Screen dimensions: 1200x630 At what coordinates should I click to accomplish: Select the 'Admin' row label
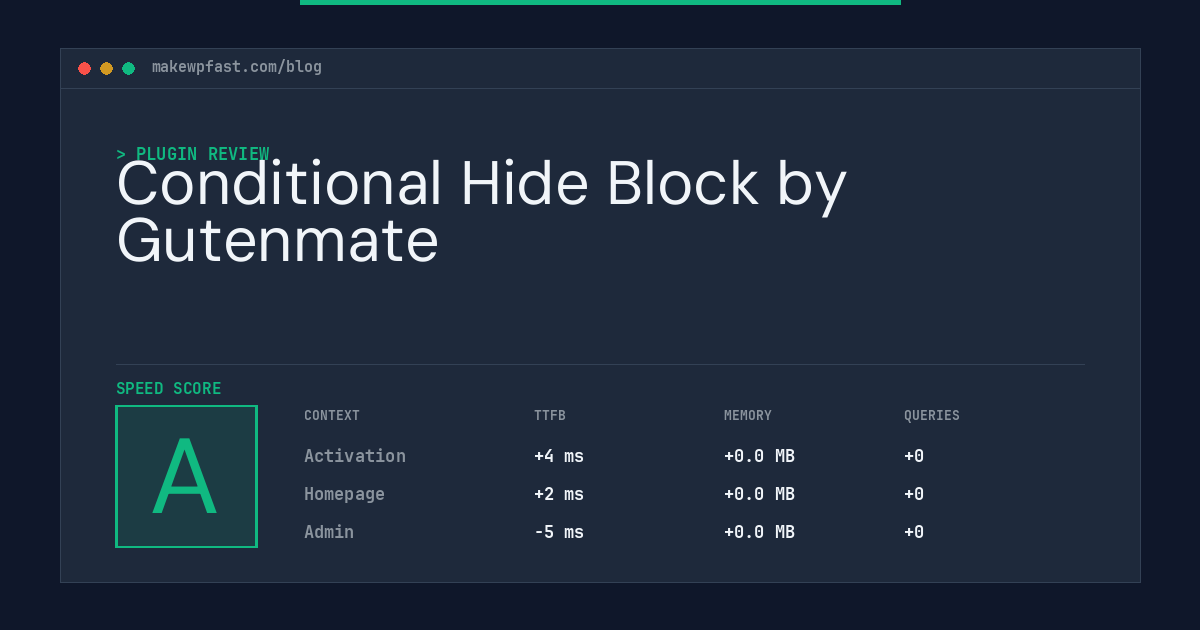329,532
